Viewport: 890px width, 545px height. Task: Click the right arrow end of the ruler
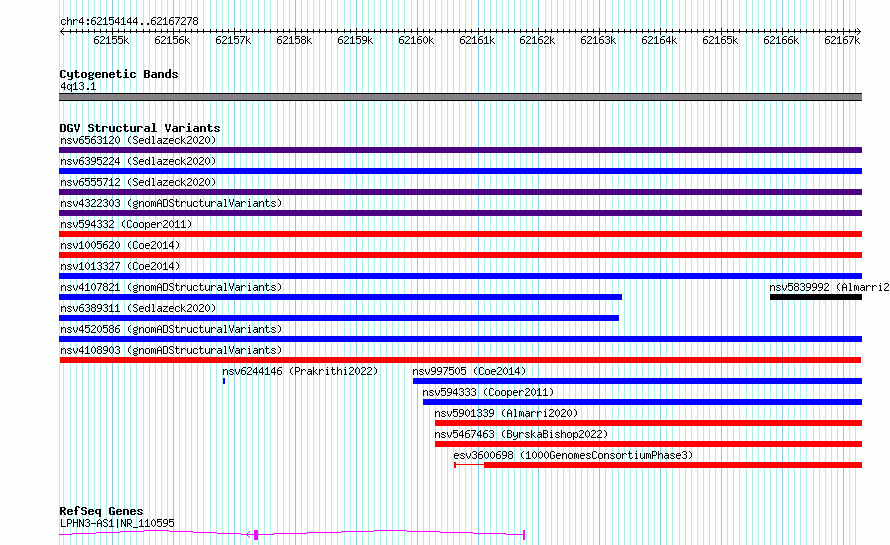[x=859, y=31]
